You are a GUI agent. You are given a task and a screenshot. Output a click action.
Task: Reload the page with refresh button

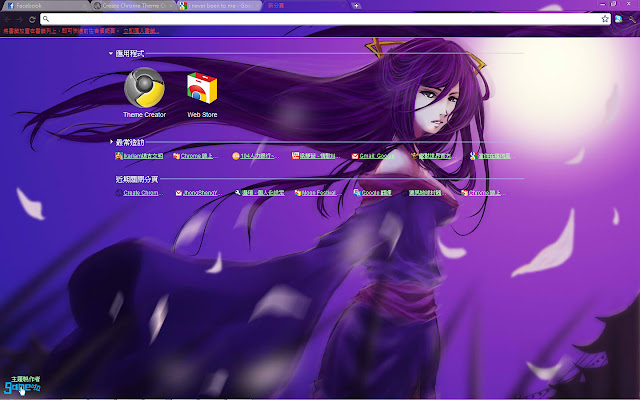(33, 19)
